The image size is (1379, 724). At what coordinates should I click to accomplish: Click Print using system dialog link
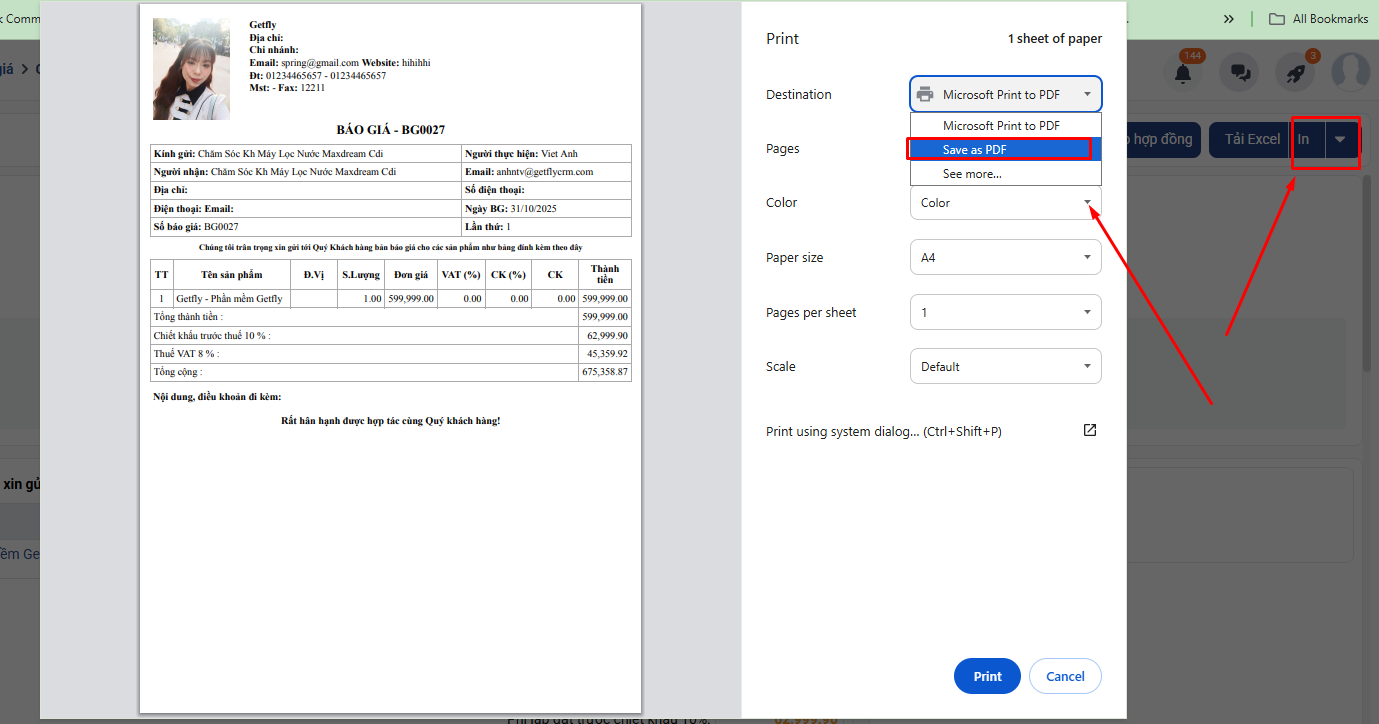[x=883, y=431]
